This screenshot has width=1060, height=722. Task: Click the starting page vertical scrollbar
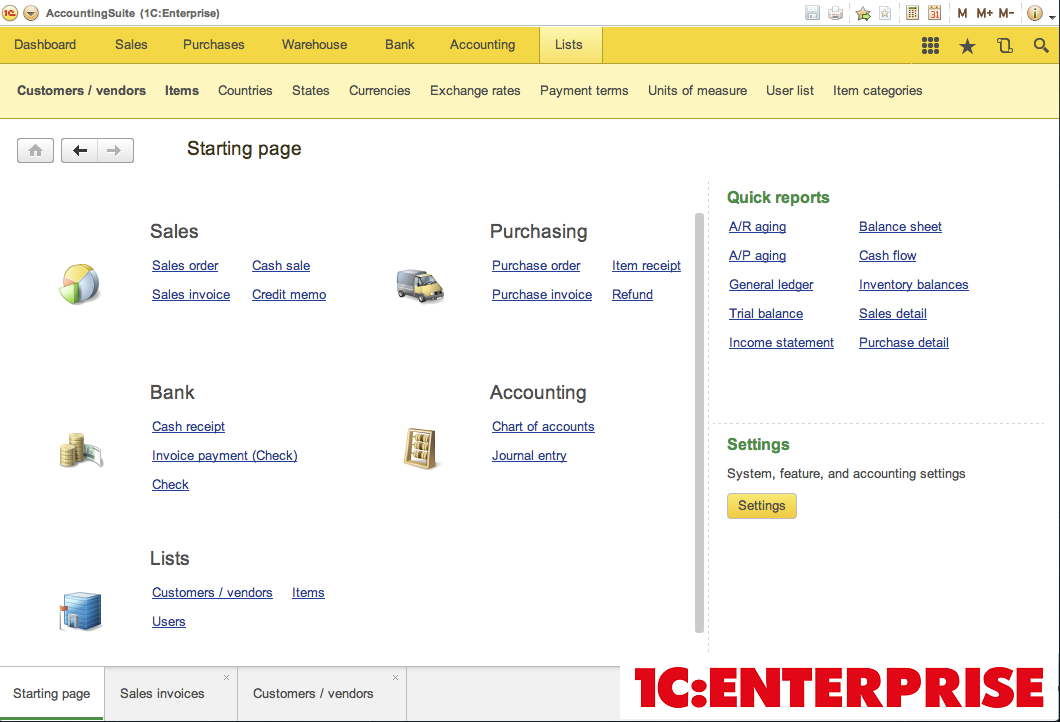click(699, 423)
